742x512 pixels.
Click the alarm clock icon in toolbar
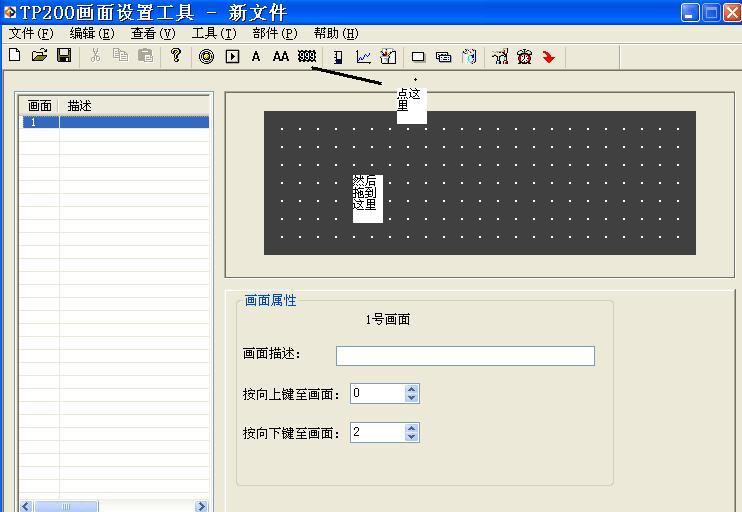[524, 57]
